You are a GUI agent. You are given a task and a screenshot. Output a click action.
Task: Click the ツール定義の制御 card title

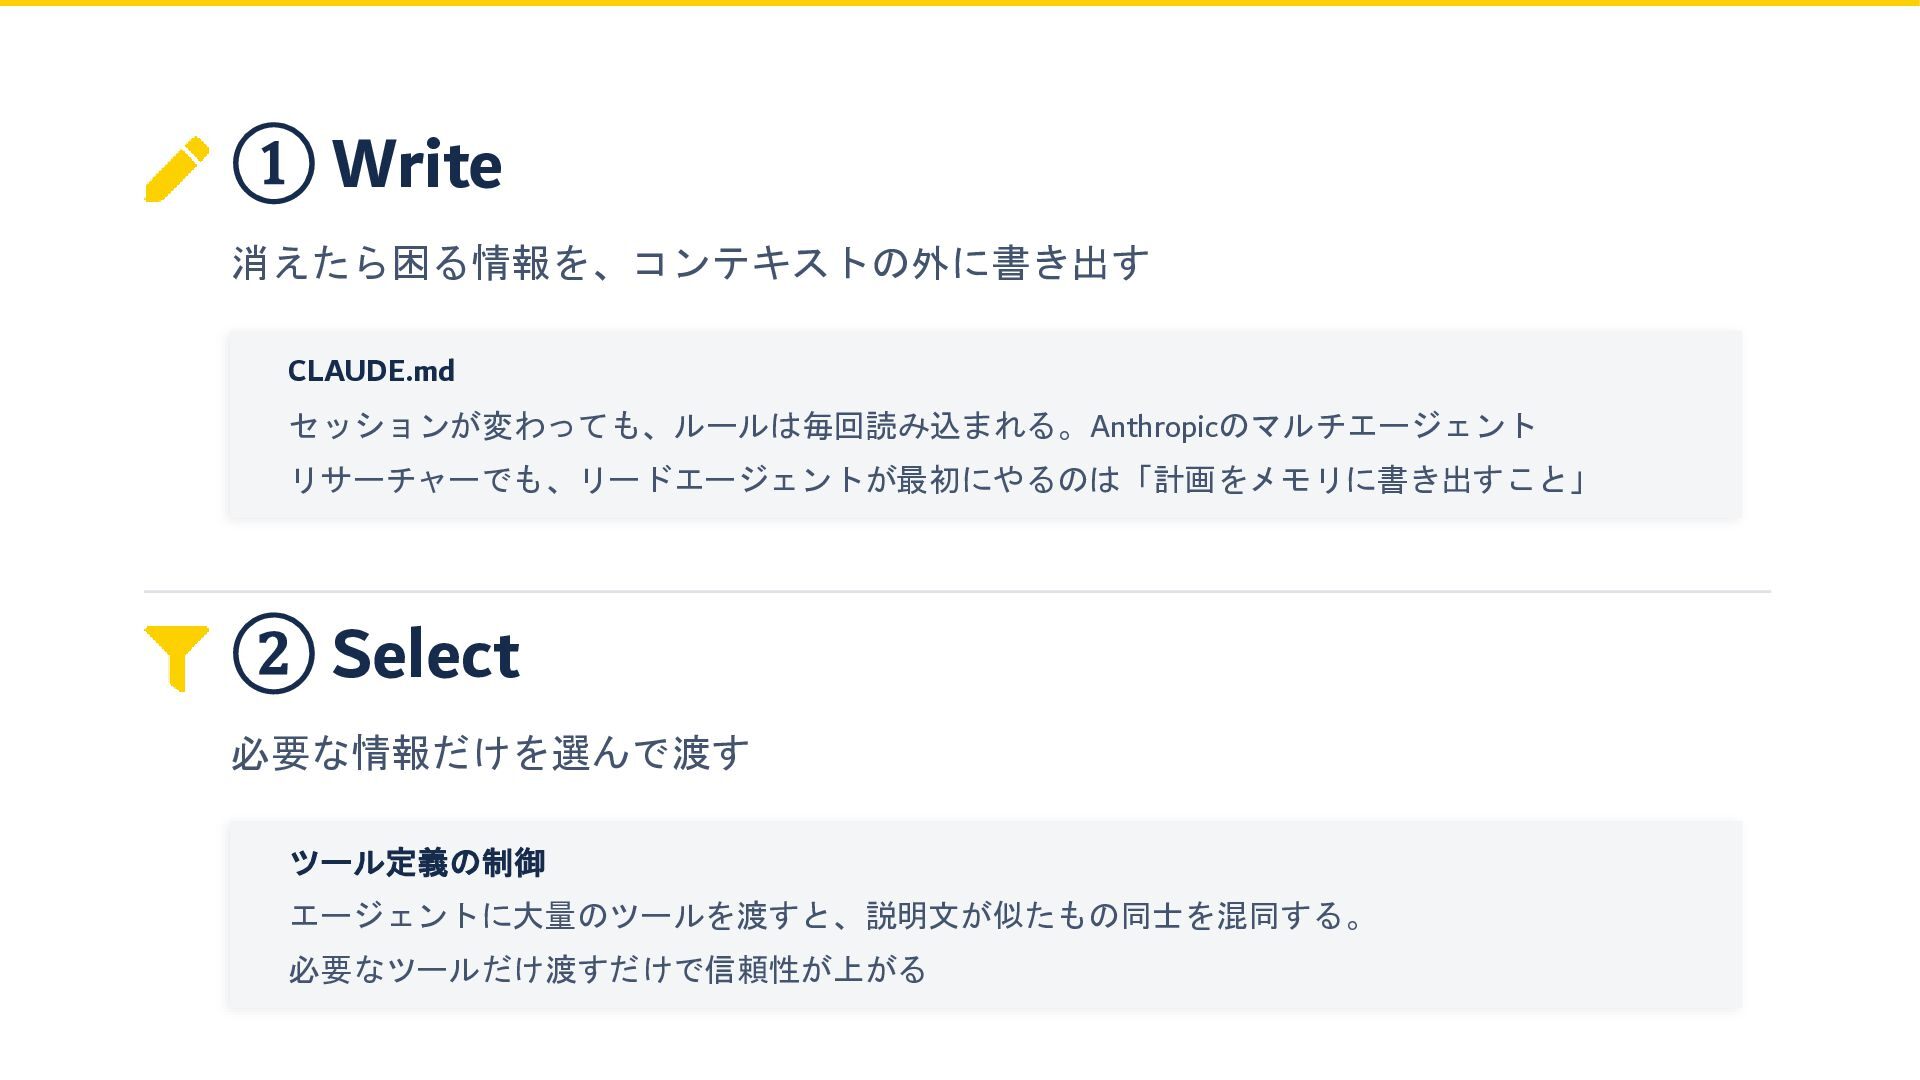click(x=417, y=862)
